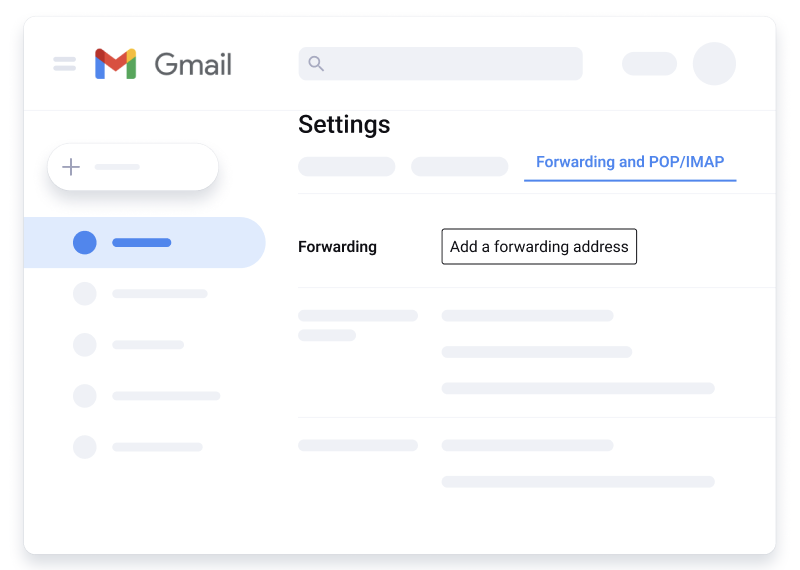Click the fourth sidebar item's circle icon
800x570 pixels.
[85, 396]
